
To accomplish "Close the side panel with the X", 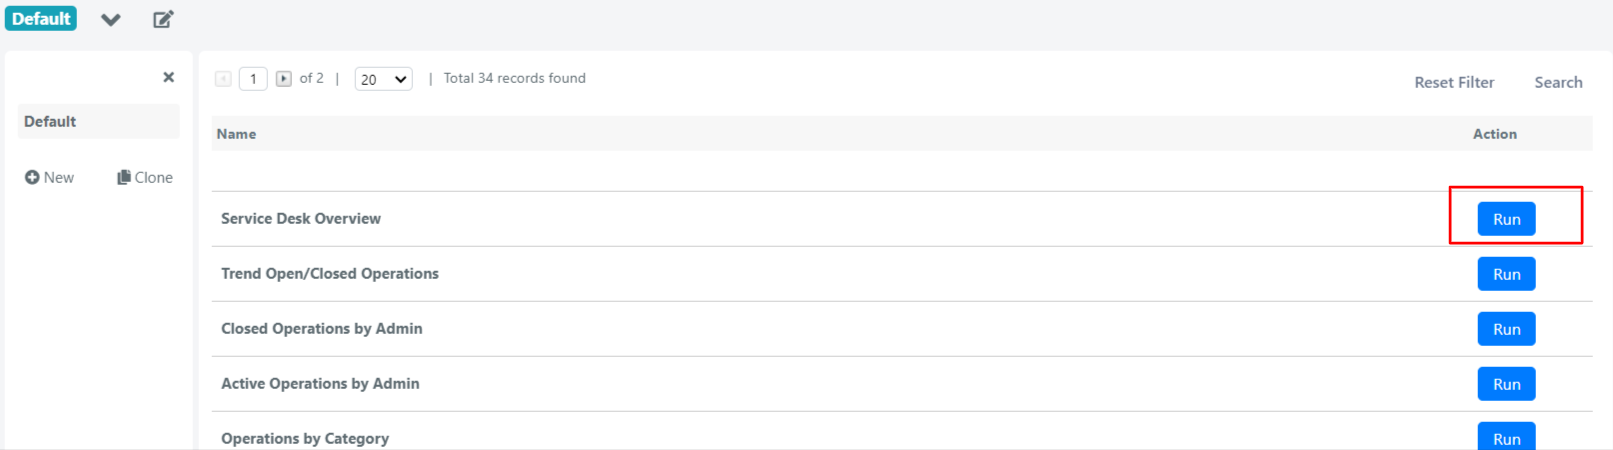I will (x=168, y=77).
